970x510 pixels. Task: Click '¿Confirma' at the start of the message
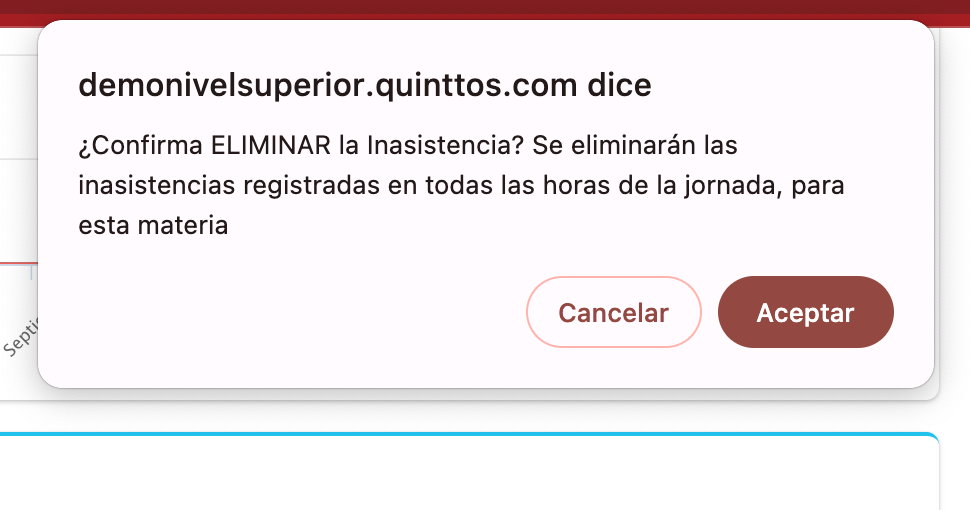tap(140, 146)
